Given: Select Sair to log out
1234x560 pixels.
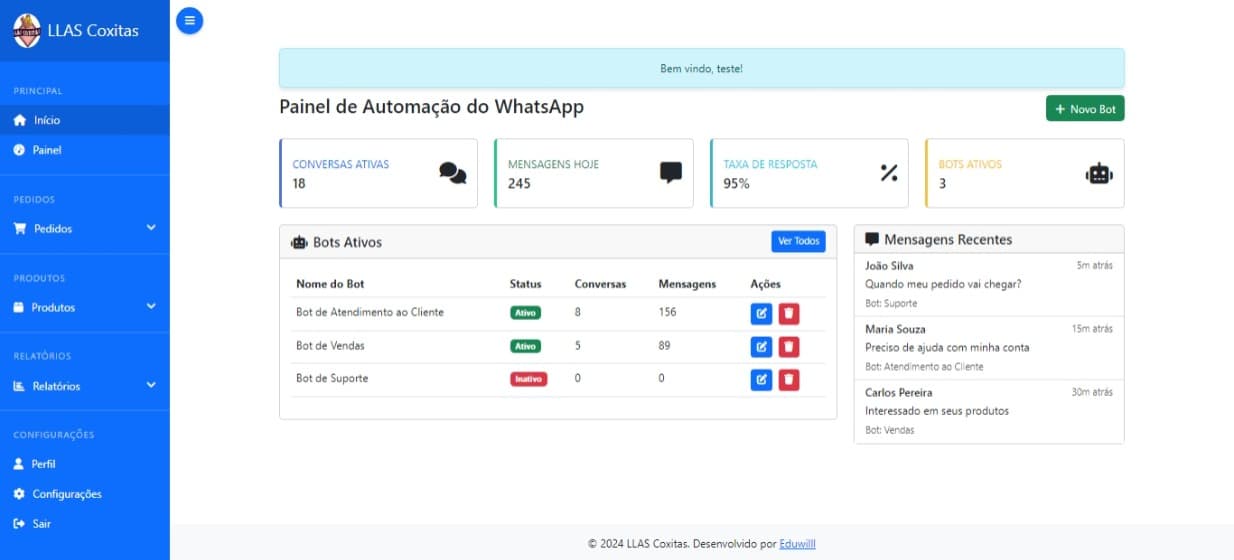Looking at the screenshot, I should pyautogui.click(x=85, y=524).
